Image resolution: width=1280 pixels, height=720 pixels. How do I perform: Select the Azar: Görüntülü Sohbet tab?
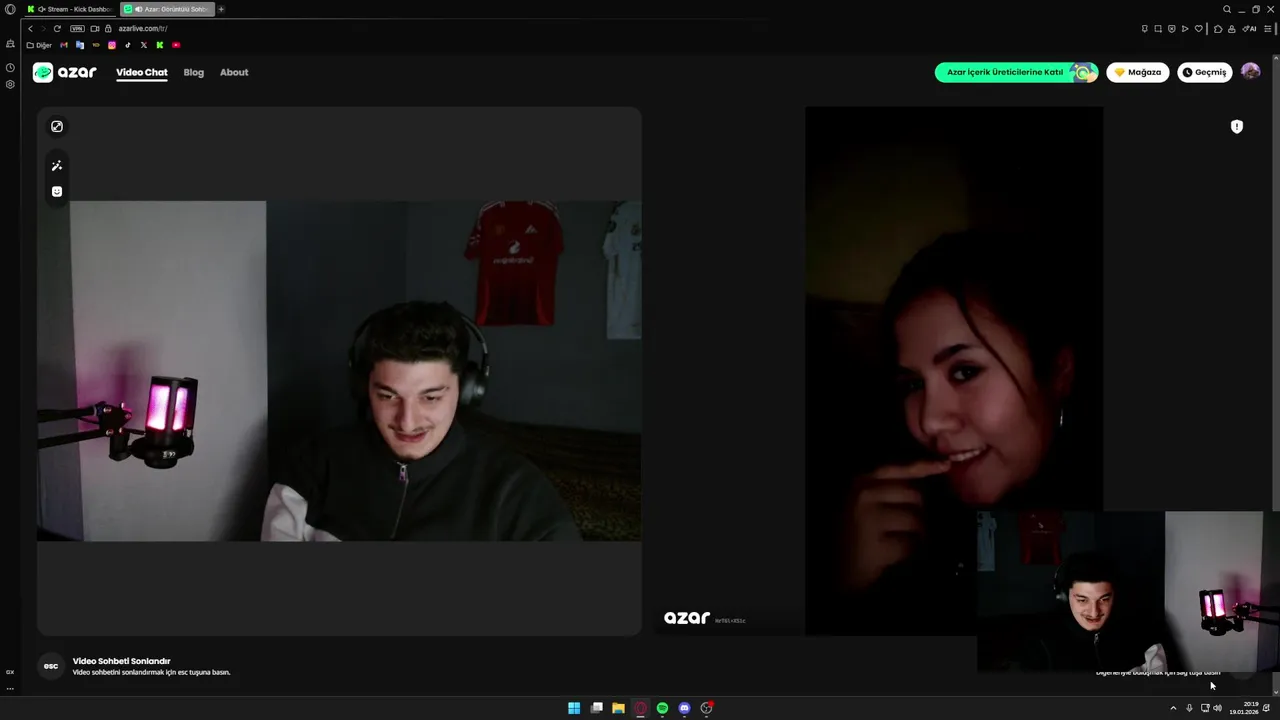coord(166,9)
